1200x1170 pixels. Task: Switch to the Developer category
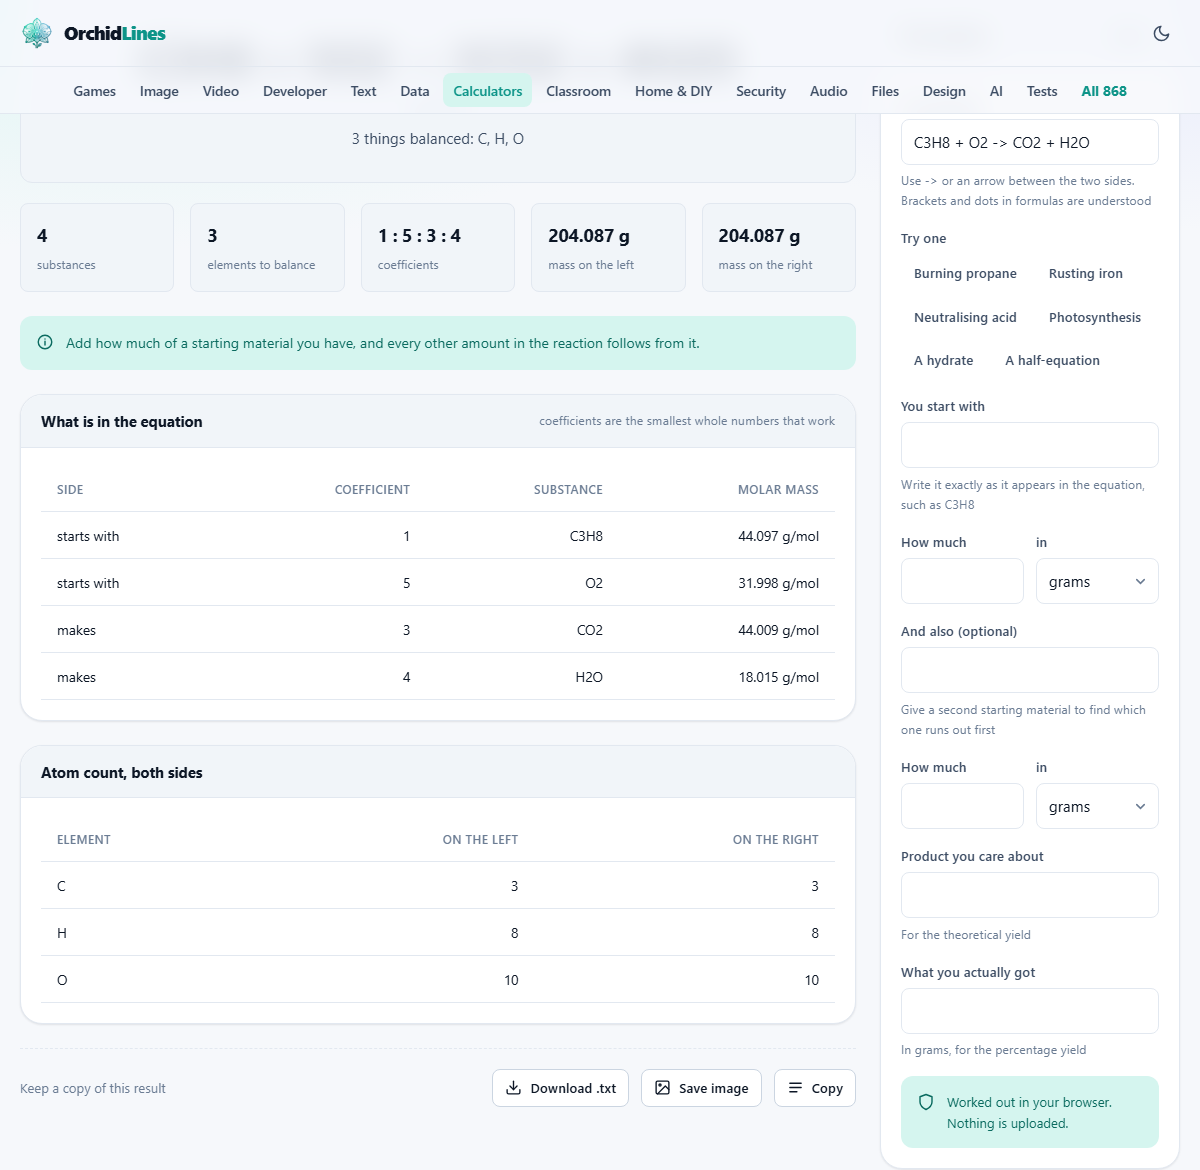click(x=295, y=91)
